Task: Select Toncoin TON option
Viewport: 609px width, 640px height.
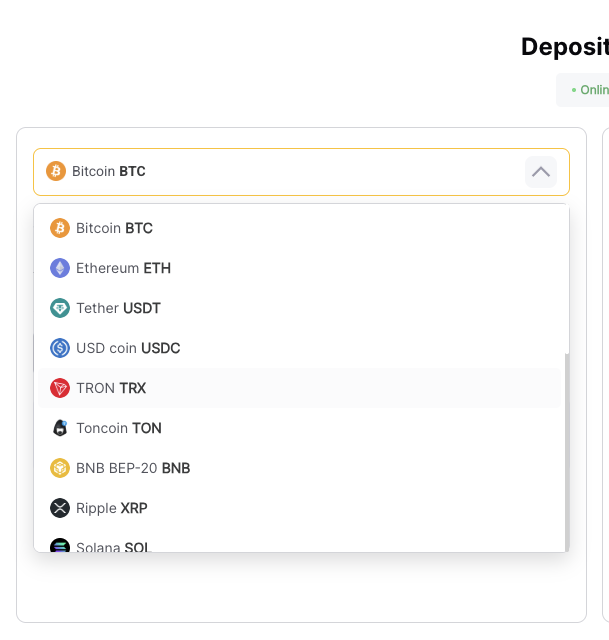Action: tap(299, 428)
